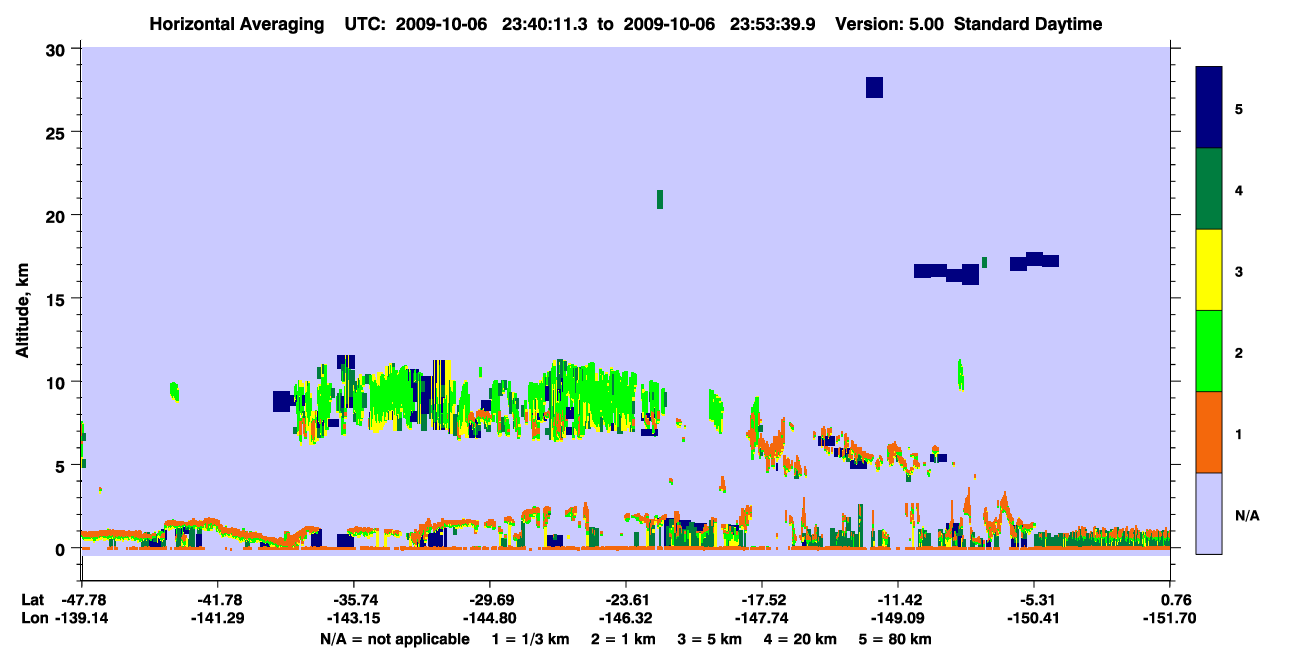This screenshot has width=1300, height=667.
Task: Click the orange color bar segment labeled 1
Action: coord(1209,432)
